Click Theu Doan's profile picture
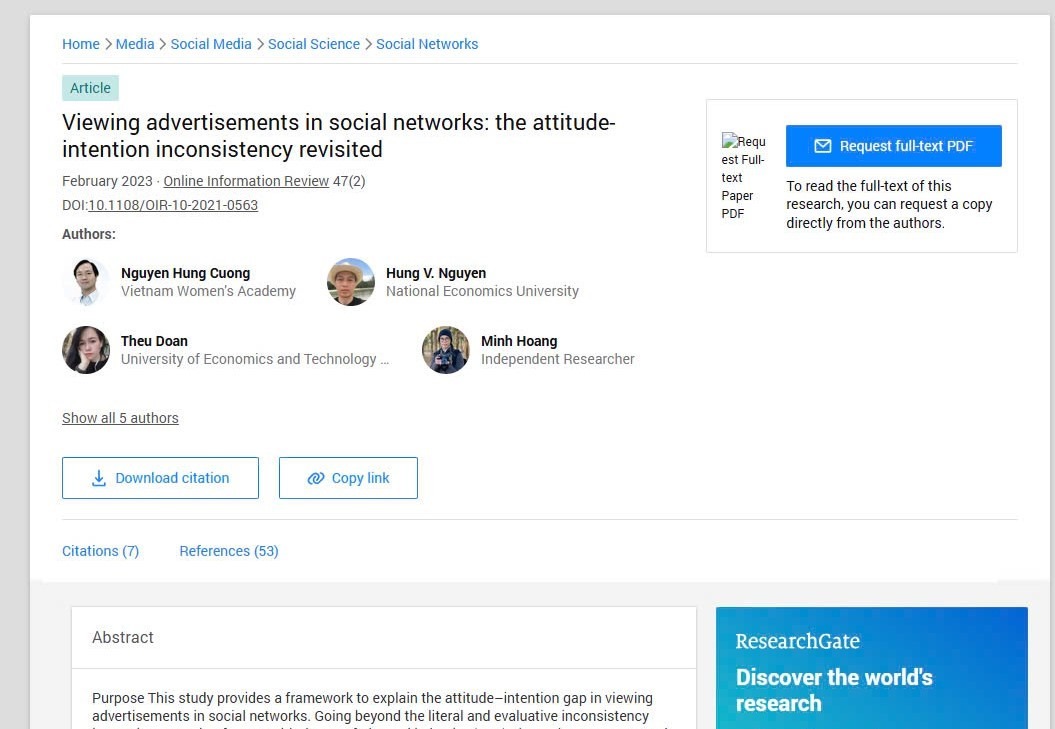1055x729 pixels. point(86,350)
